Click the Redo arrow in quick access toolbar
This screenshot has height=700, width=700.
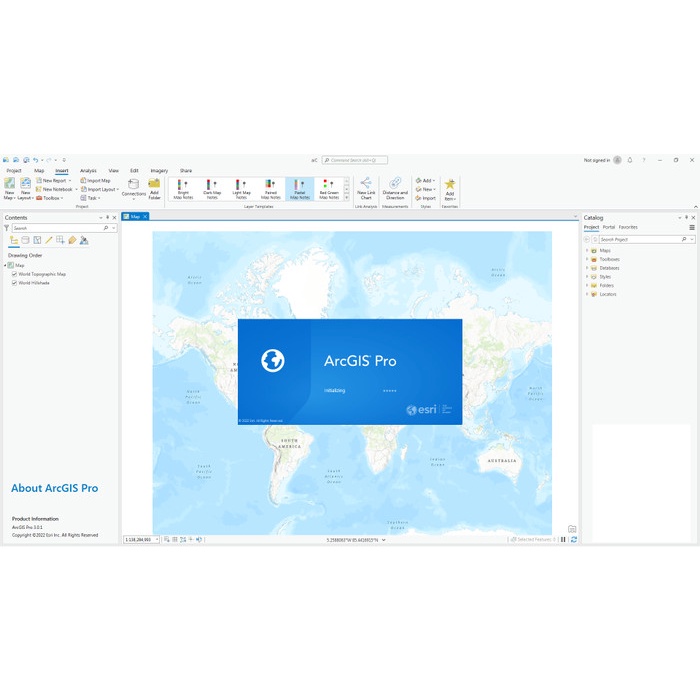[x=49, y=160]
